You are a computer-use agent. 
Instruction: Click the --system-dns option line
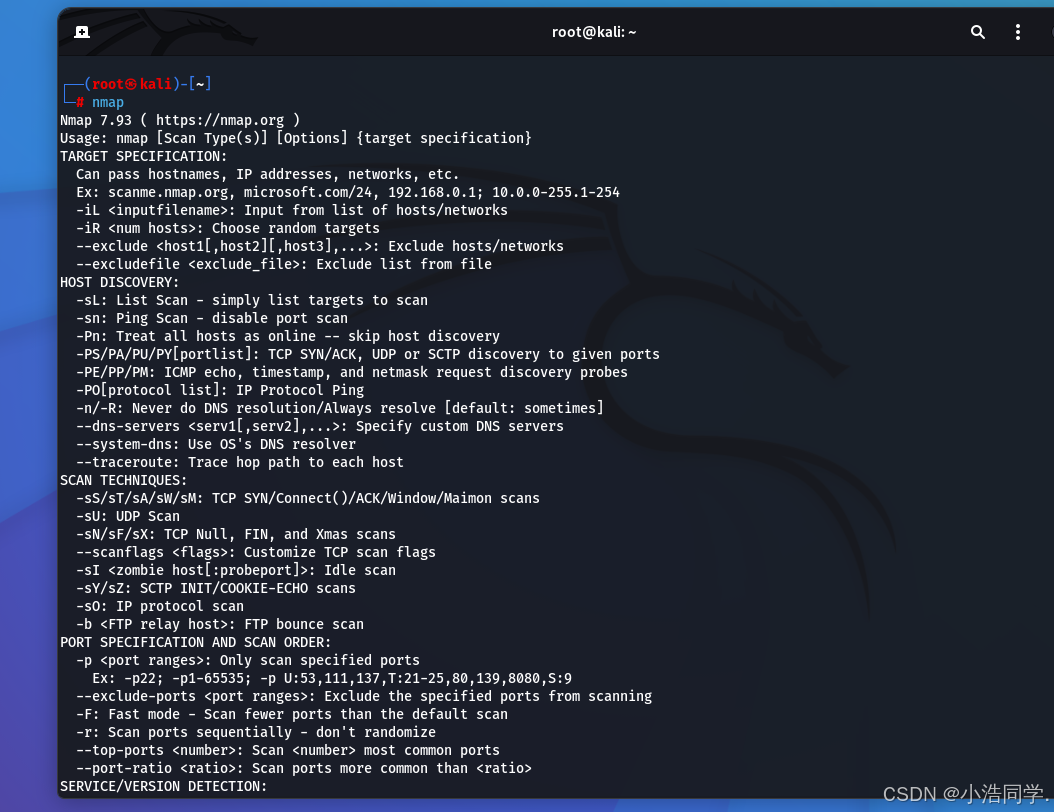(216, 445)
